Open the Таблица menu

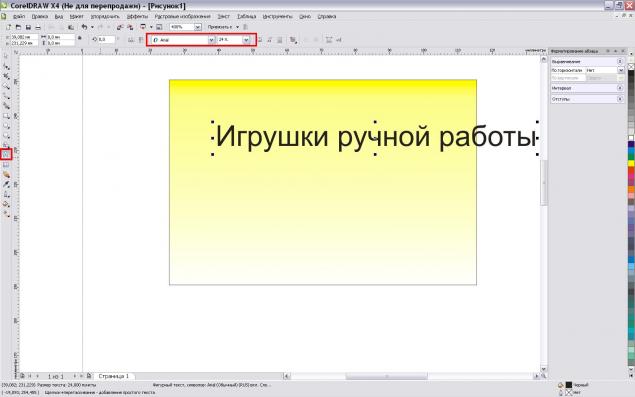point(247,17)
